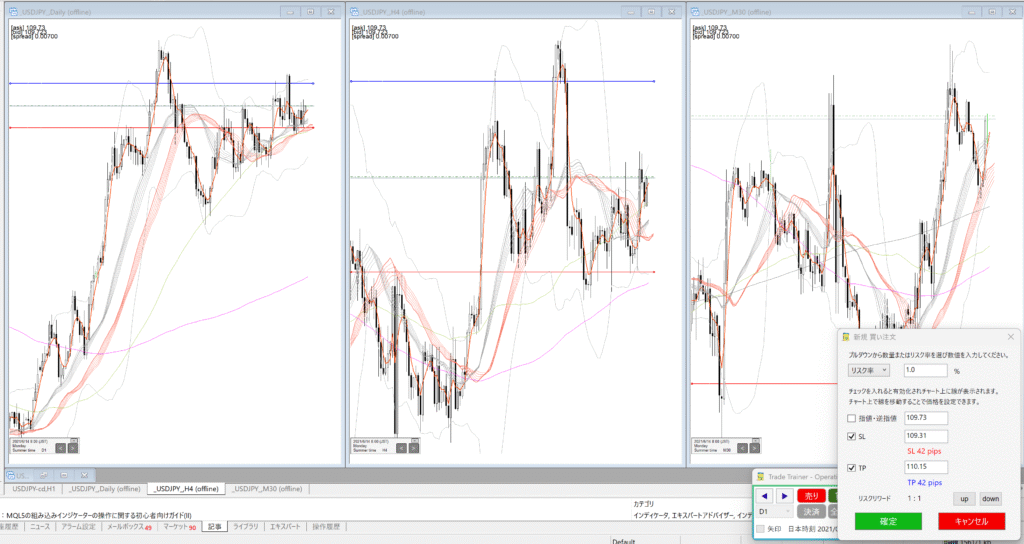Close the new buy order dialog
1024x544 pixels.
point(1010,337)
